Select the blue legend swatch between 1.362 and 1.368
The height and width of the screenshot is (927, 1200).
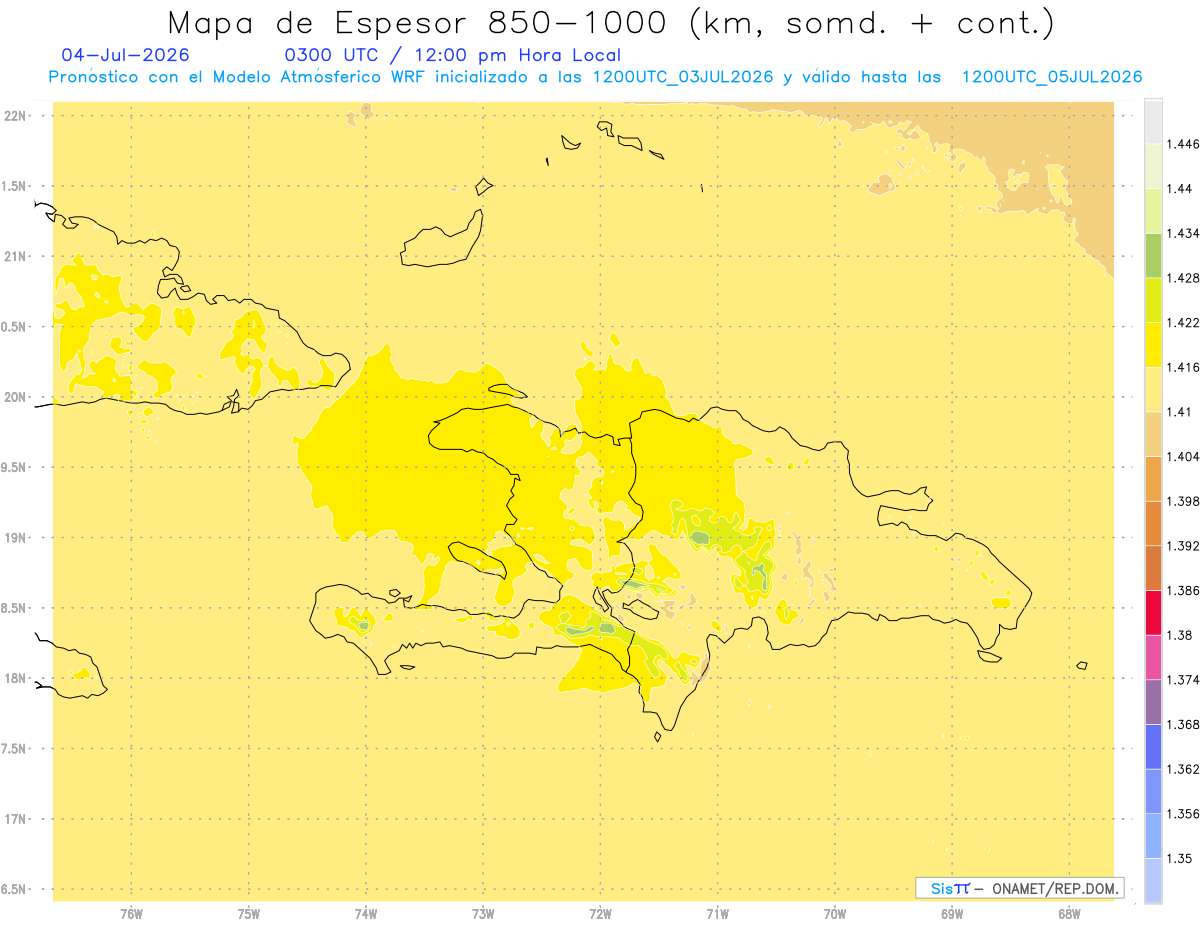click(x=1153, y=746)
